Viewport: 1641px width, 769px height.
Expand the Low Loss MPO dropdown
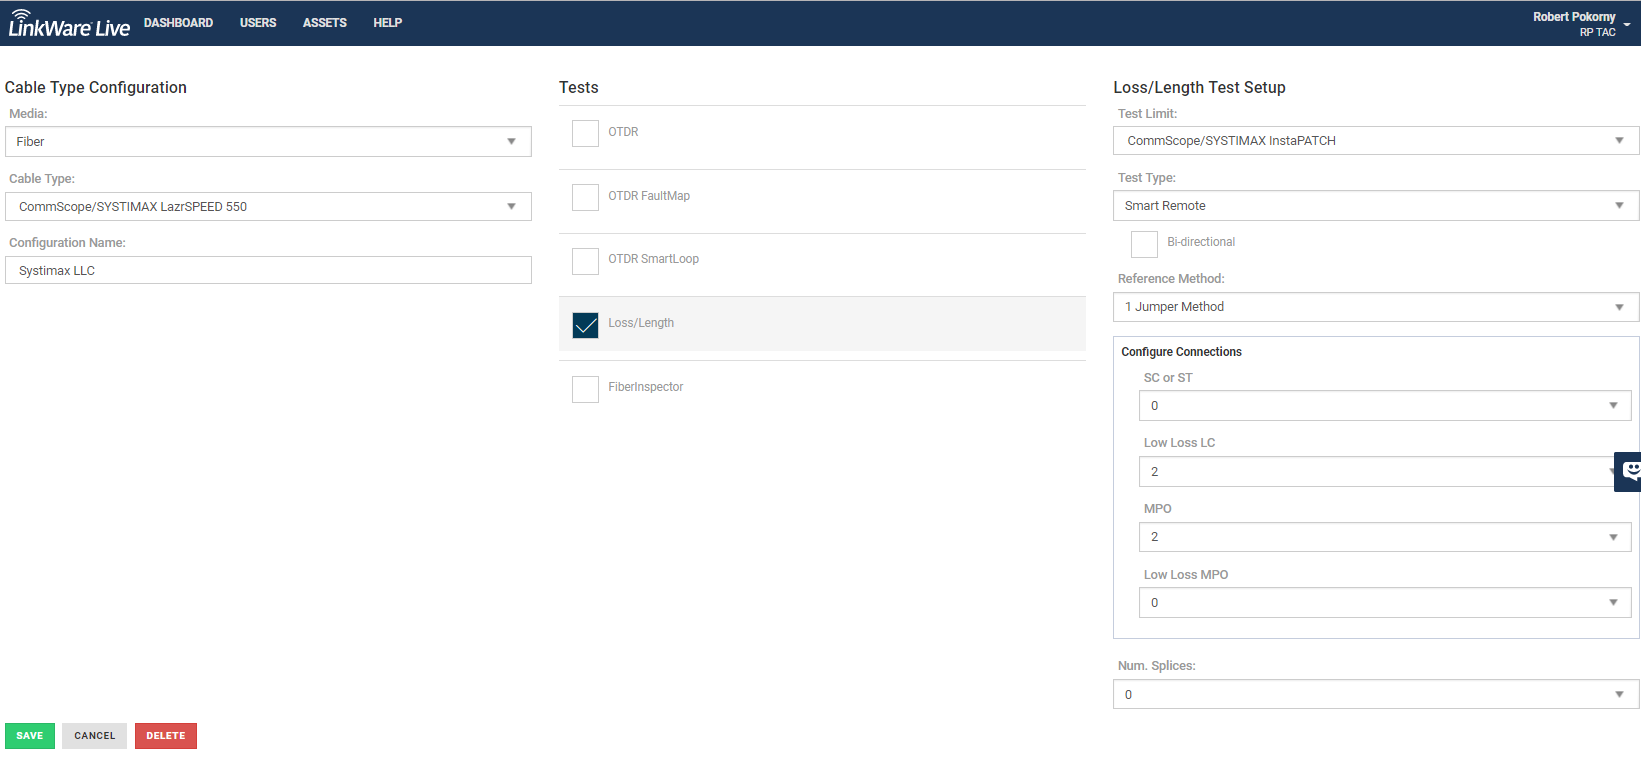[x=1385, y=602]
